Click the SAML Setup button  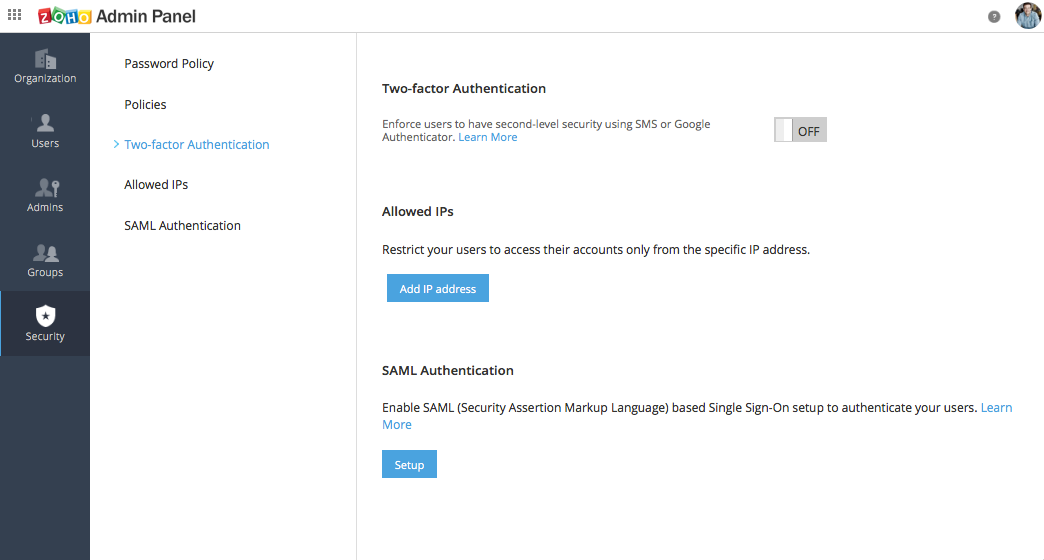409,464
